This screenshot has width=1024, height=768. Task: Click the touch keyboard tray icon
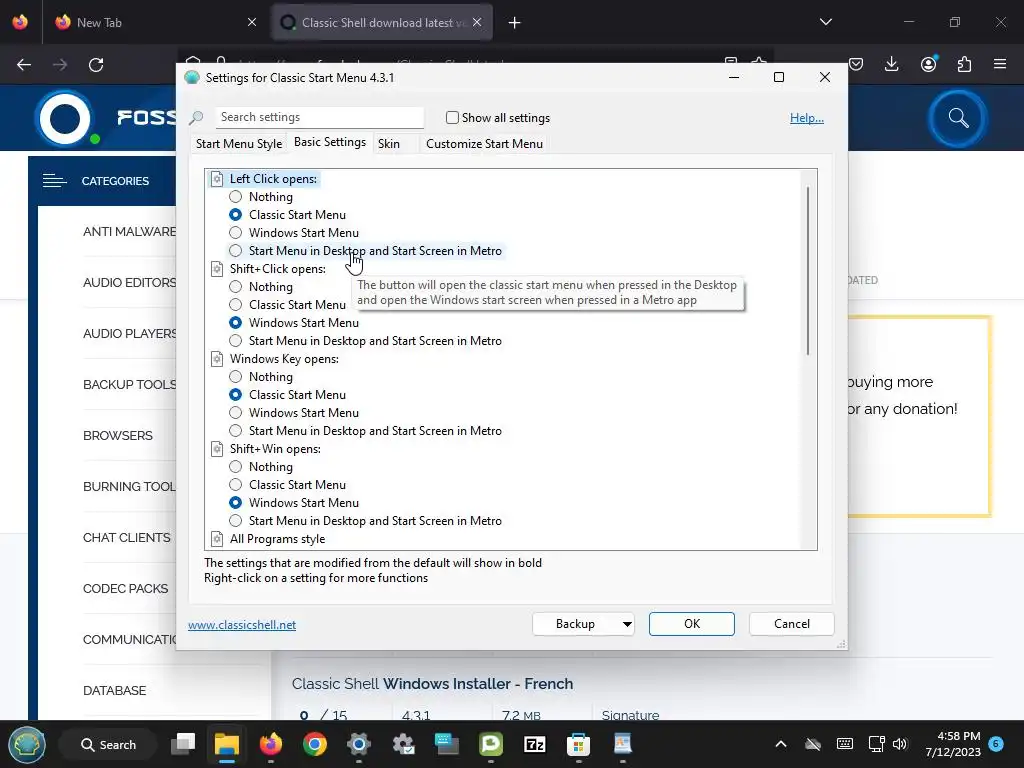pos(844,744)
